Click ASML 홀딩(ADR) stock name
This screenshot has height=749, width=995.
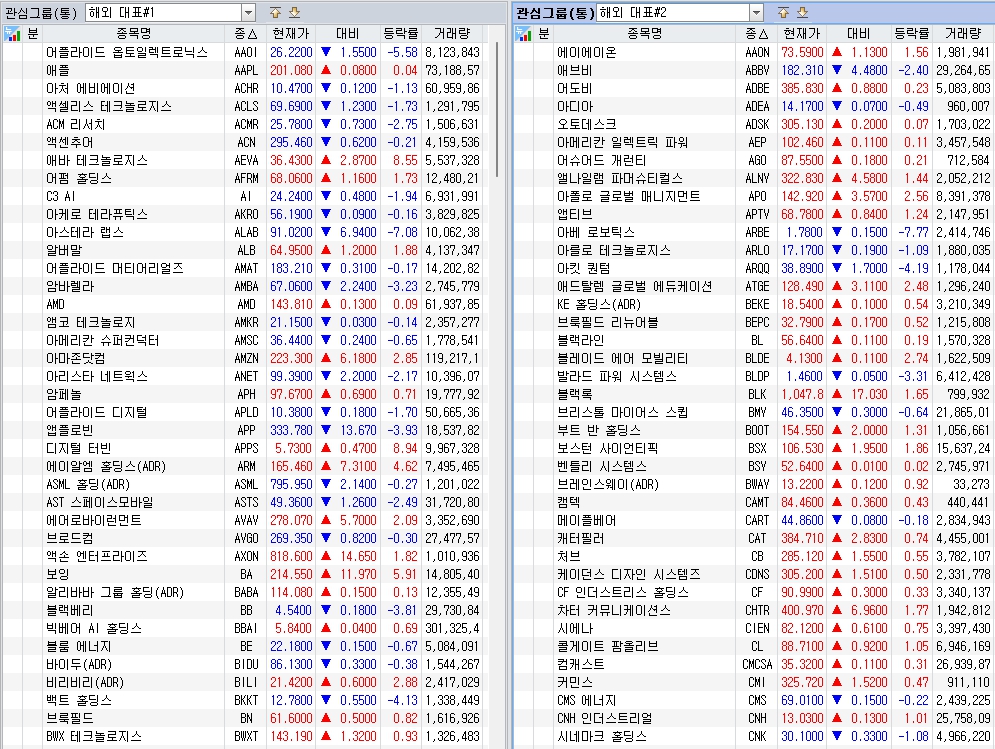(88, 484)
